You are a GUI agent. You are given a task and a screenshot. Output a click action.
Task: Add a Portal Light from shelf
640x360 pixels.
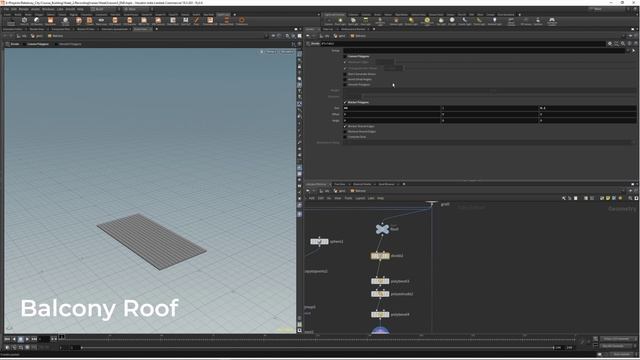coord(479,21)
